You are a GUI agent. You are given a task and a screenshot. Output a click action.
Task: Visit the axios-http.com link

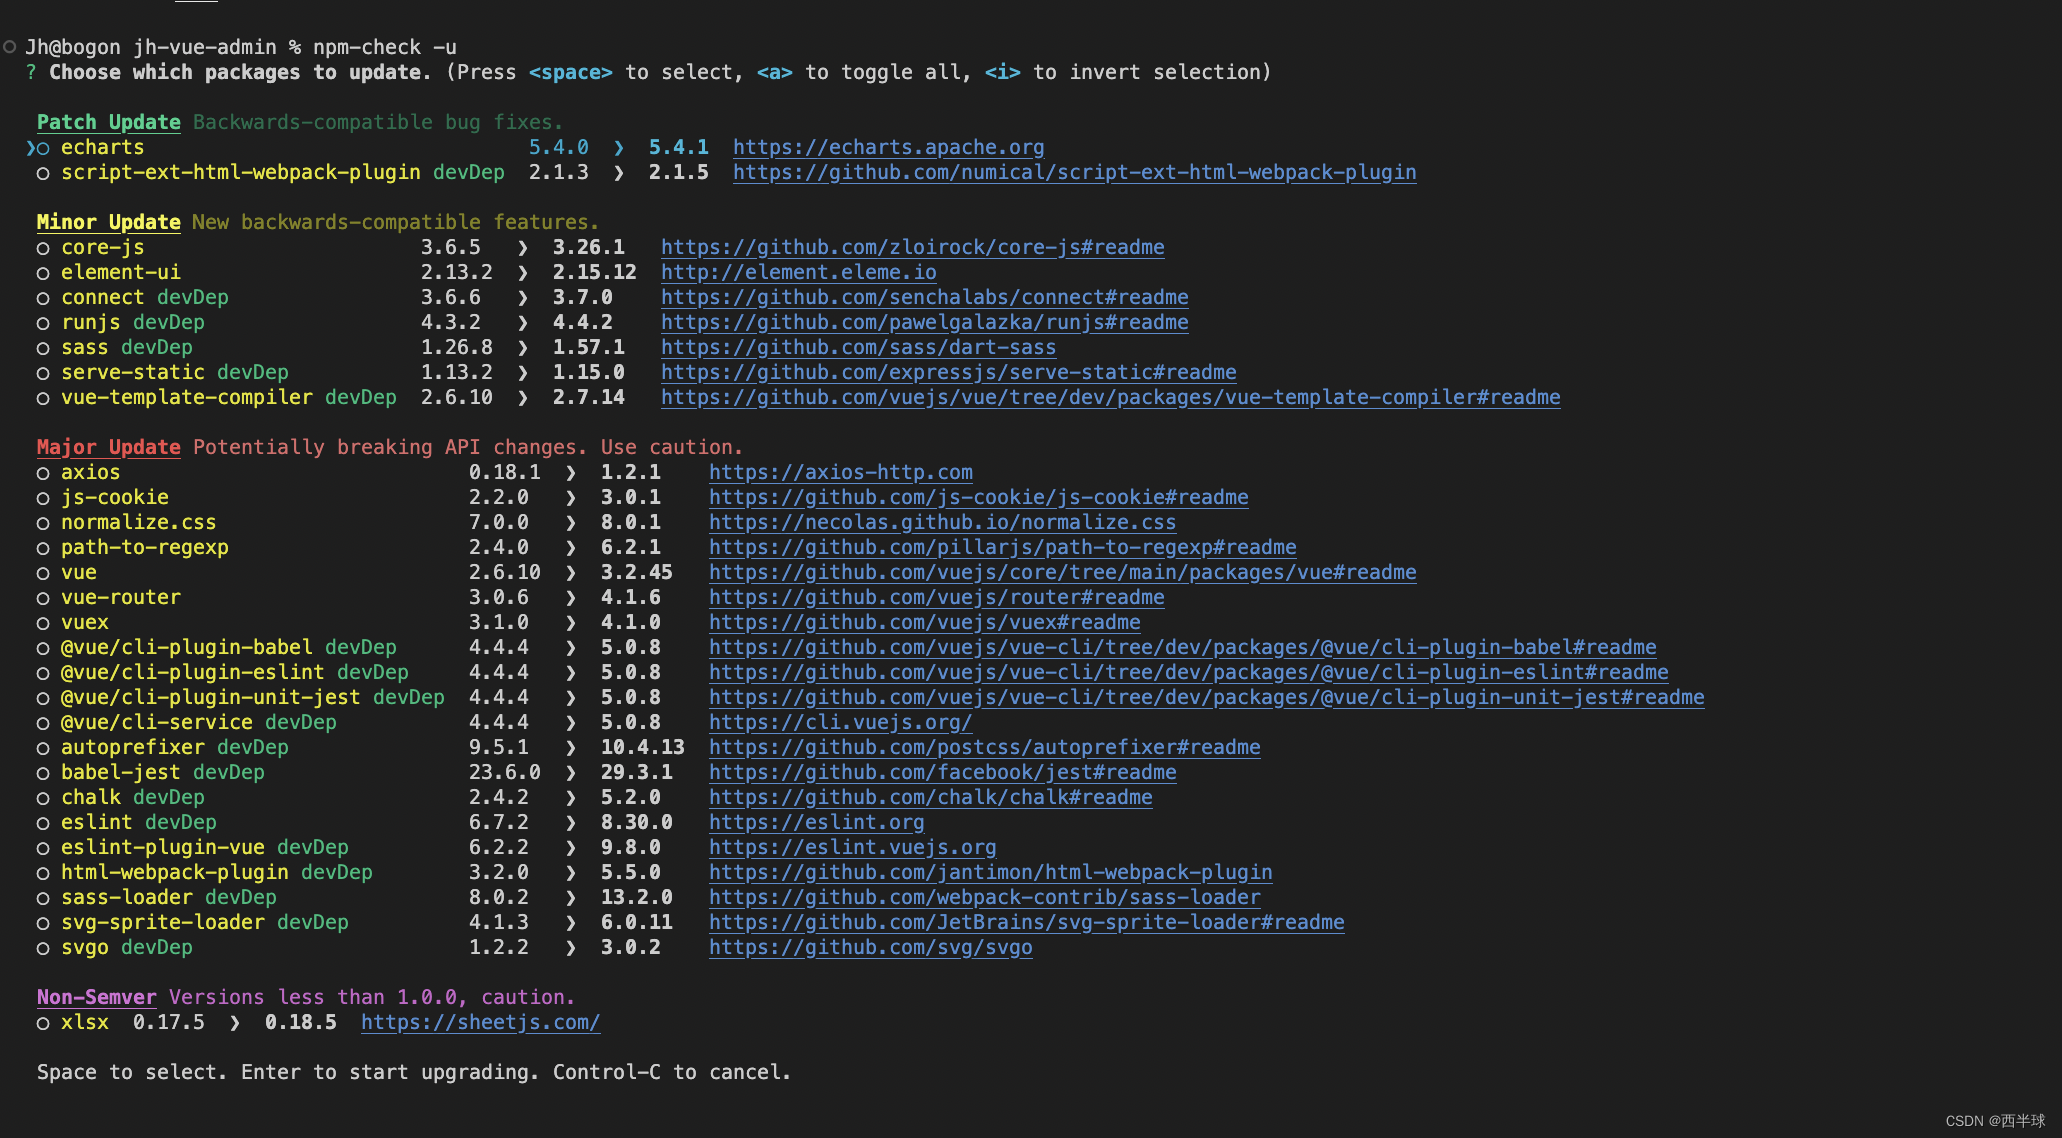click(x=840, y=473)
